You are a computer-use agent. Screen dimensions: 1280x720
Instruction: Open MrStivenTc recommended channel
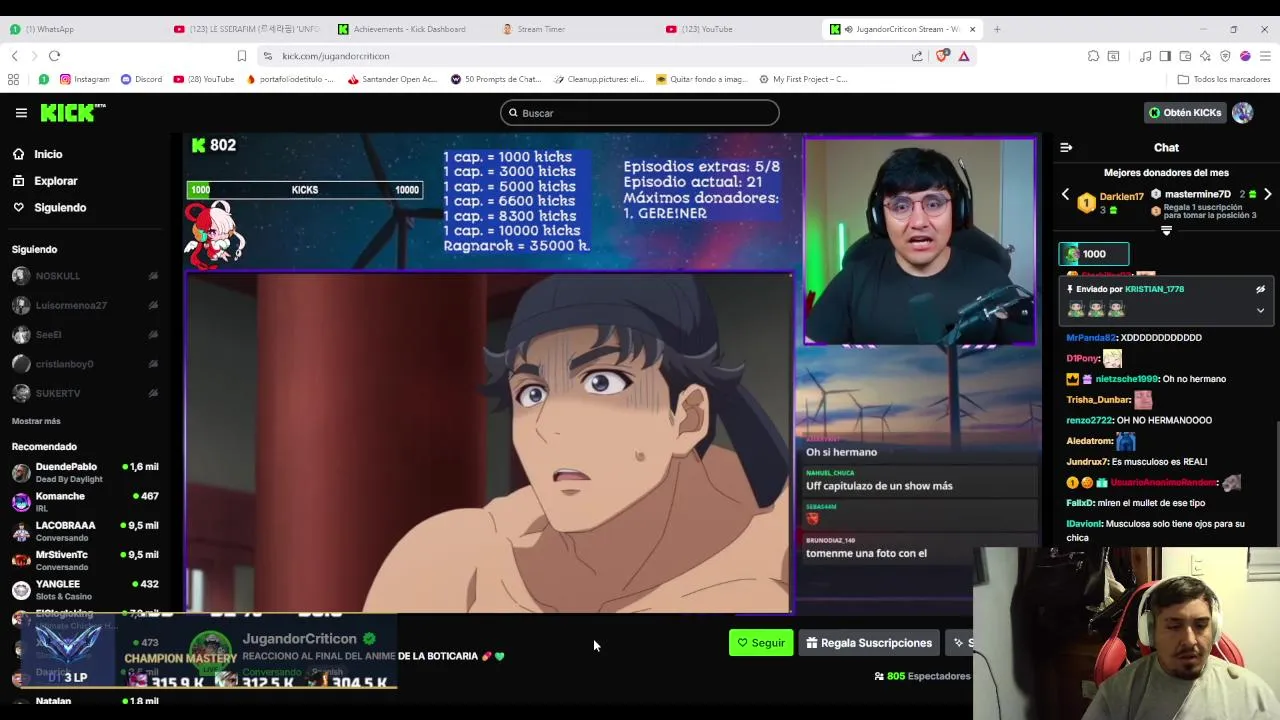85,560
